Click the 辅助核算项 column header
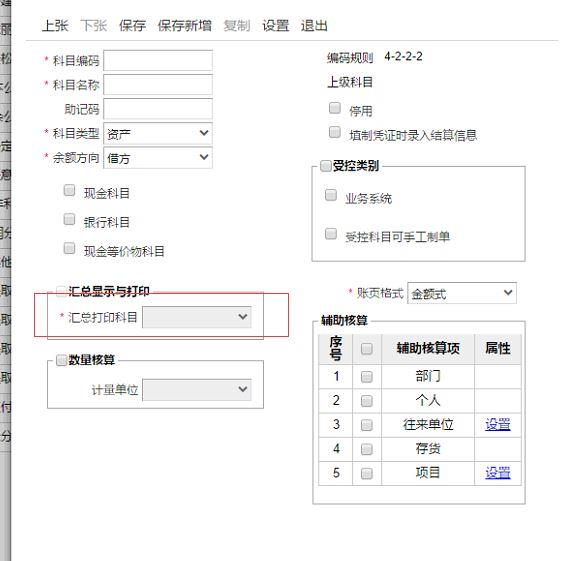Screen dimensions: 562x561 tap(428, 348)
